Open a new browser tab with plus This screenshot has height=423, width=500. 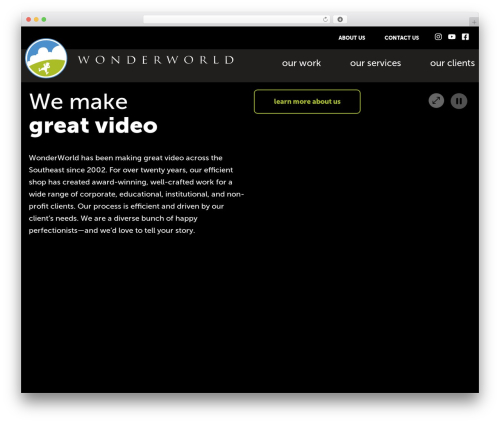[x=474, y=22]
